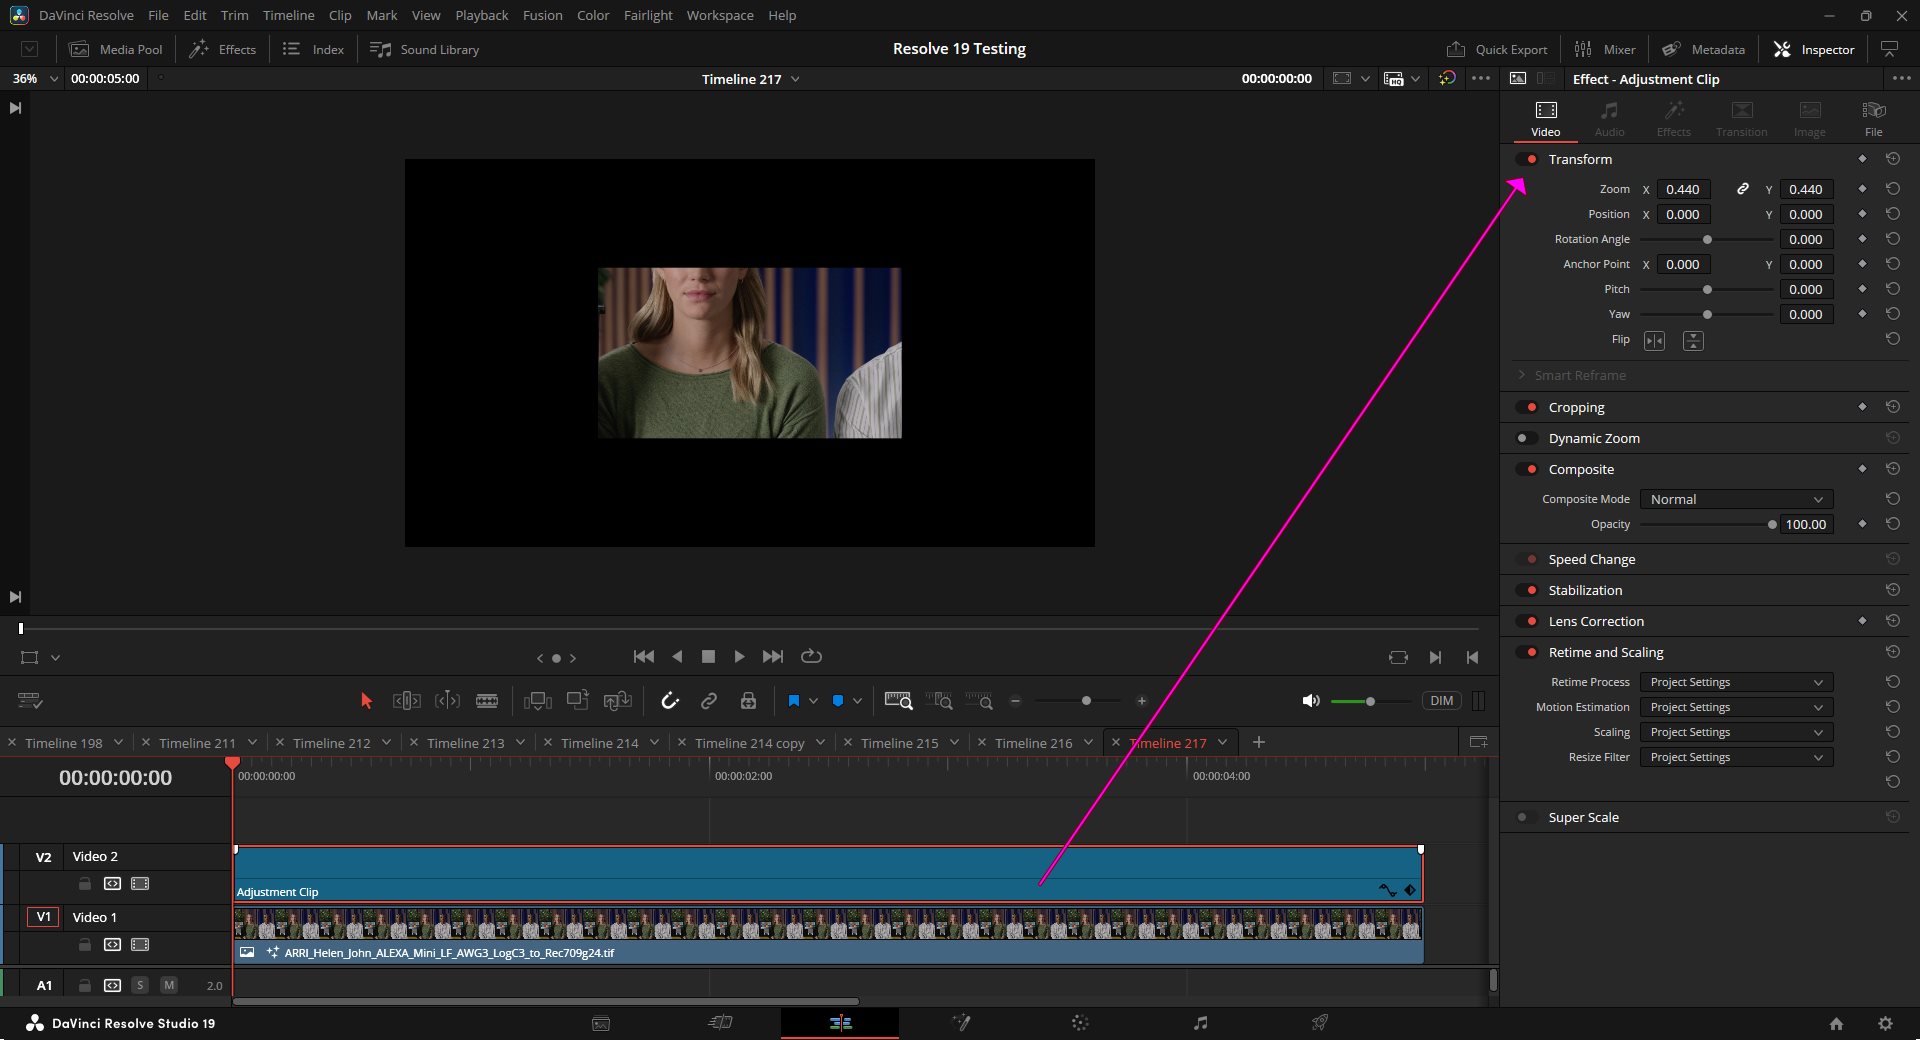This screenshot has width=1920, height=1040.
Task: Click the Flip Vertical icon
Action: point(1693,341)
